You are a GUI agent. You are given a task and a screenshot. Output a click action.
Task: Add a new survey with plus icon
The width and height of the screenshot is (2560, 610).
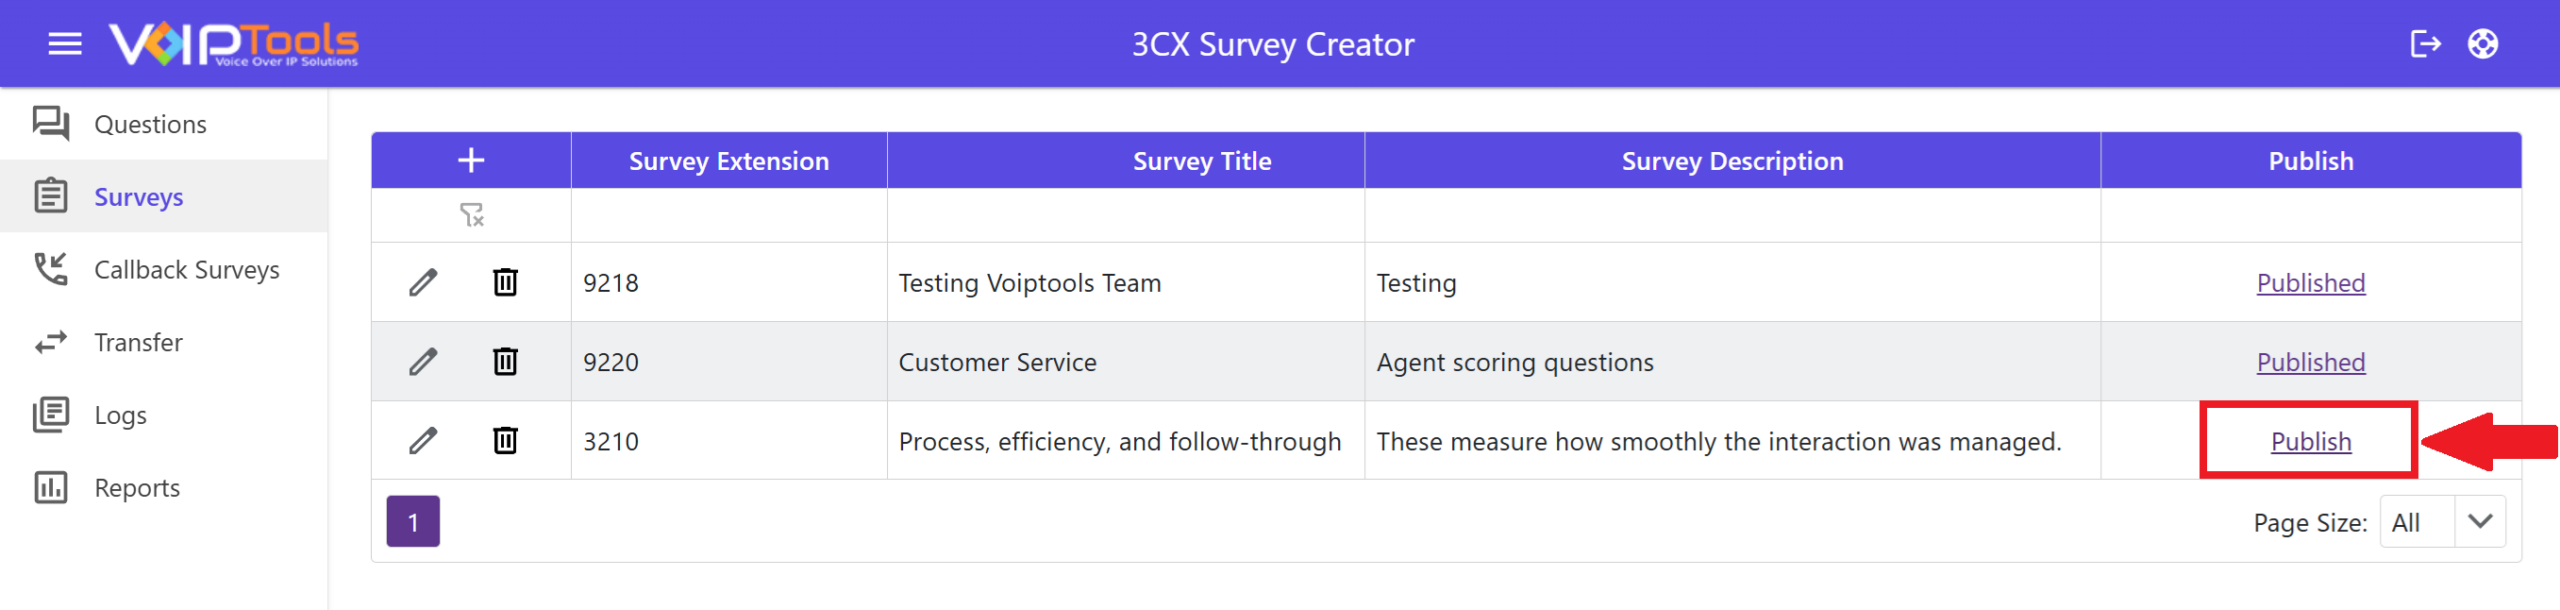(471, 160)
